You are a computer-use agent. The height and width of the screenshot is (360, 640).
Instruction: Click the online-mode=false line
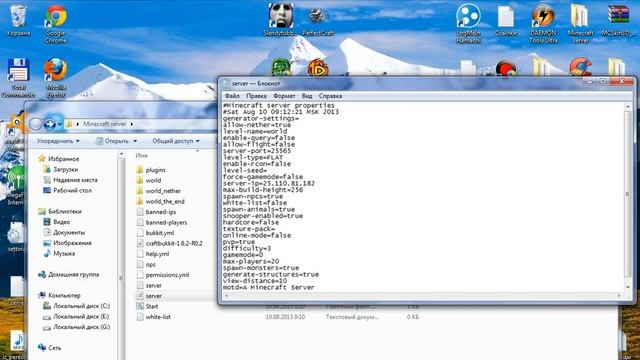tap(257, 235)
